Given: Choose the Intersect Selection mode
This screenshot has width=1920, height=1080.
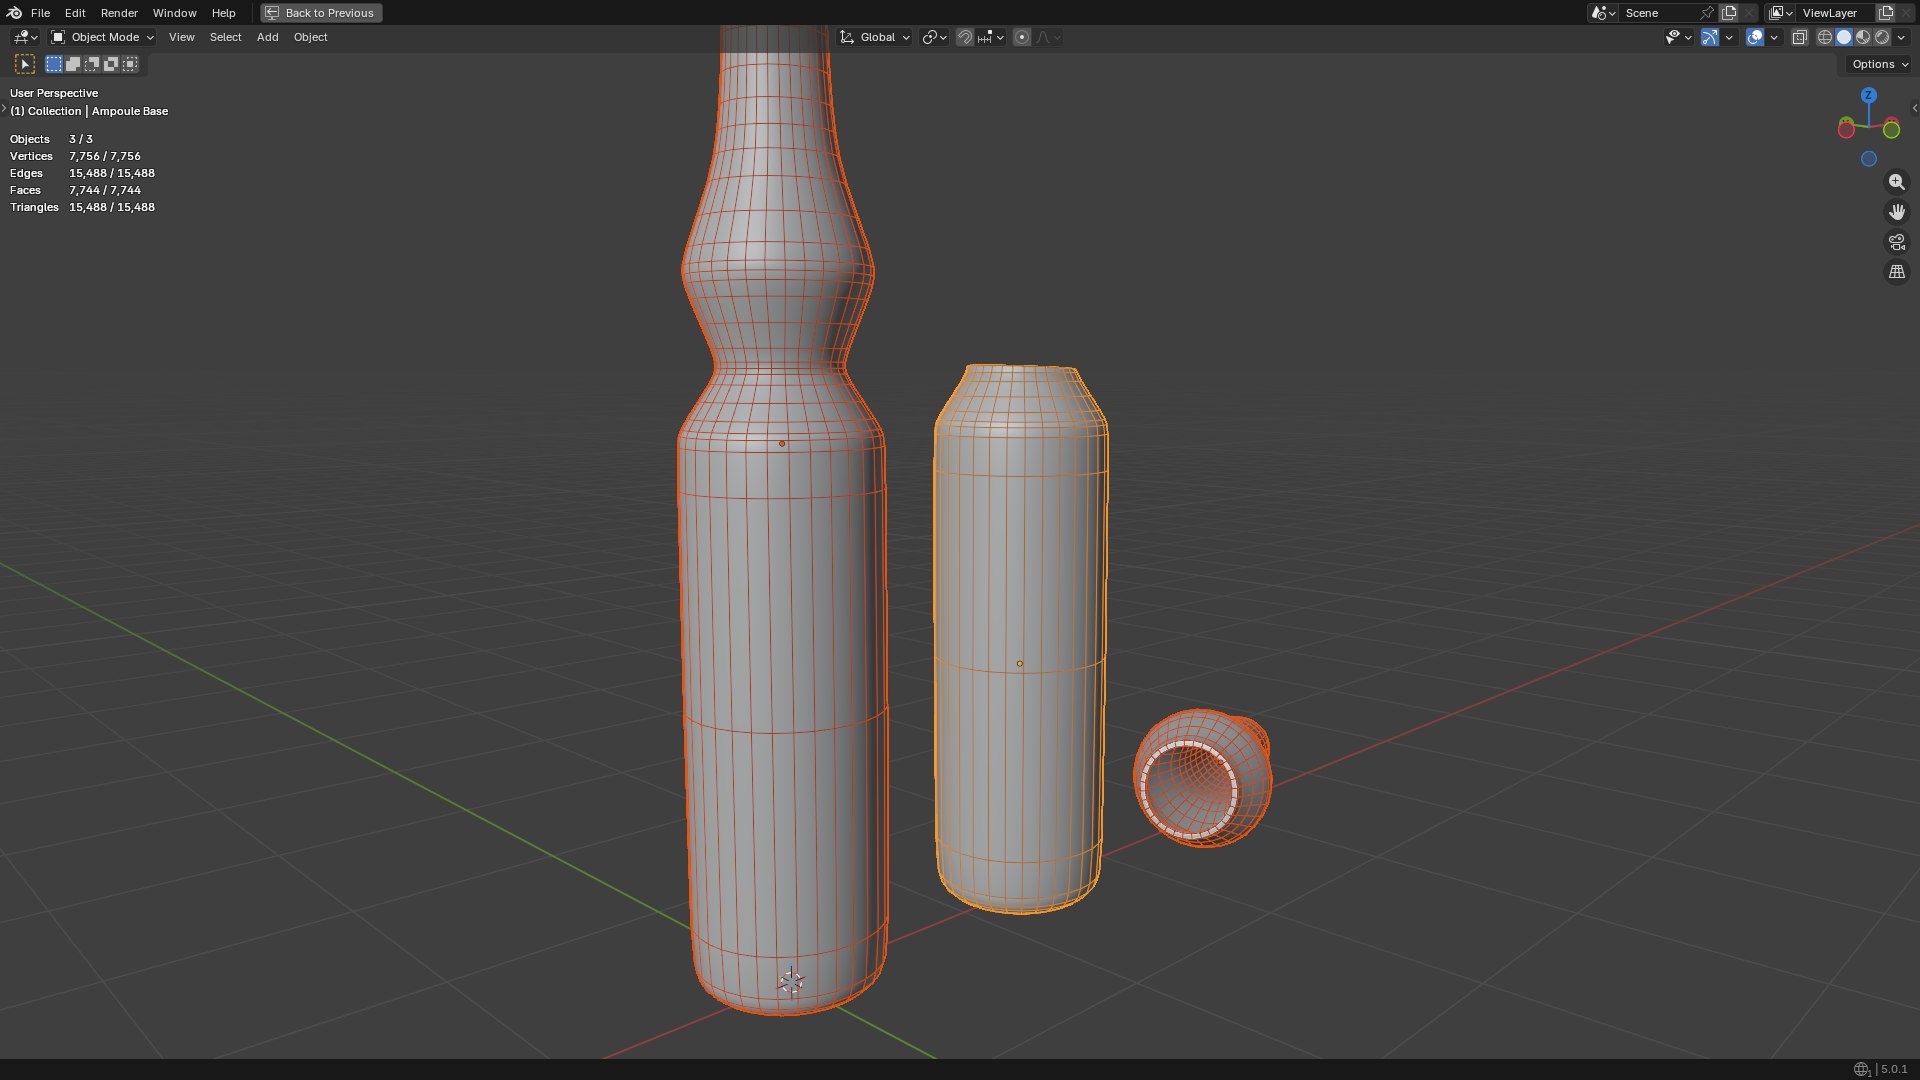Looking at the screenshot, I should tap(130, 64).
